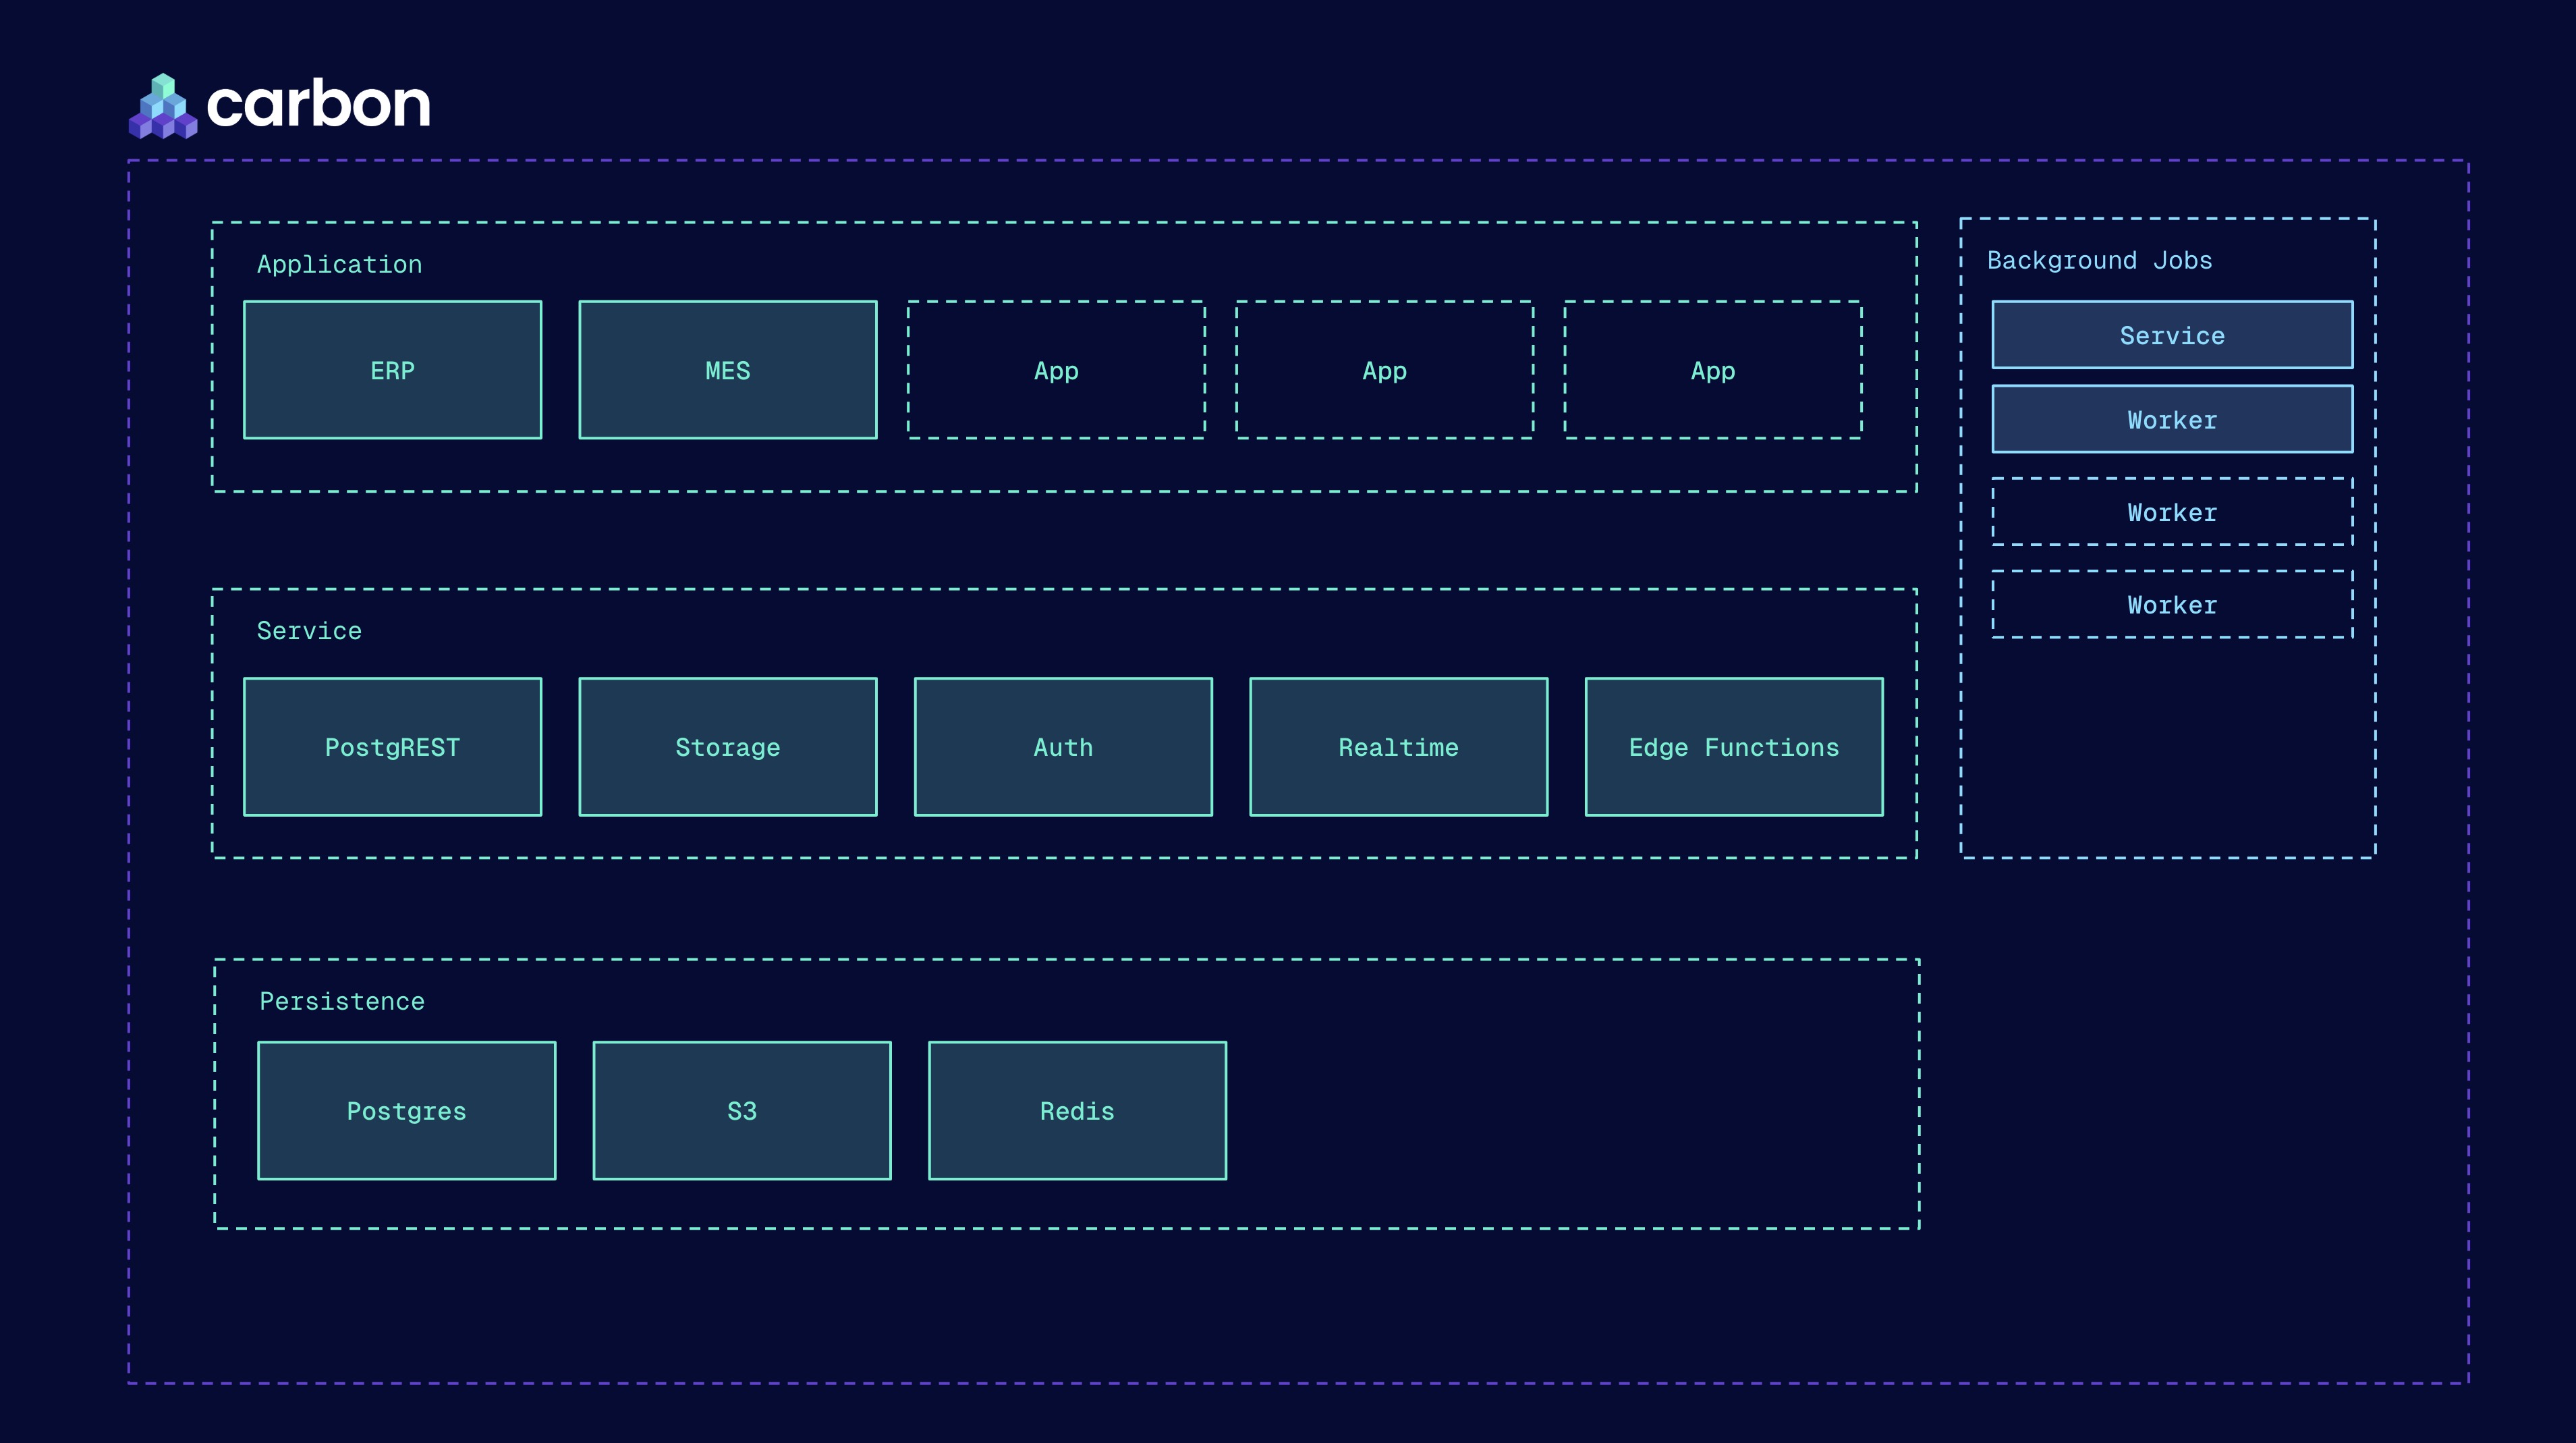Open the Realtime service block
This screenshot has height=1443, width=2576.
[x=1398, y=746]
